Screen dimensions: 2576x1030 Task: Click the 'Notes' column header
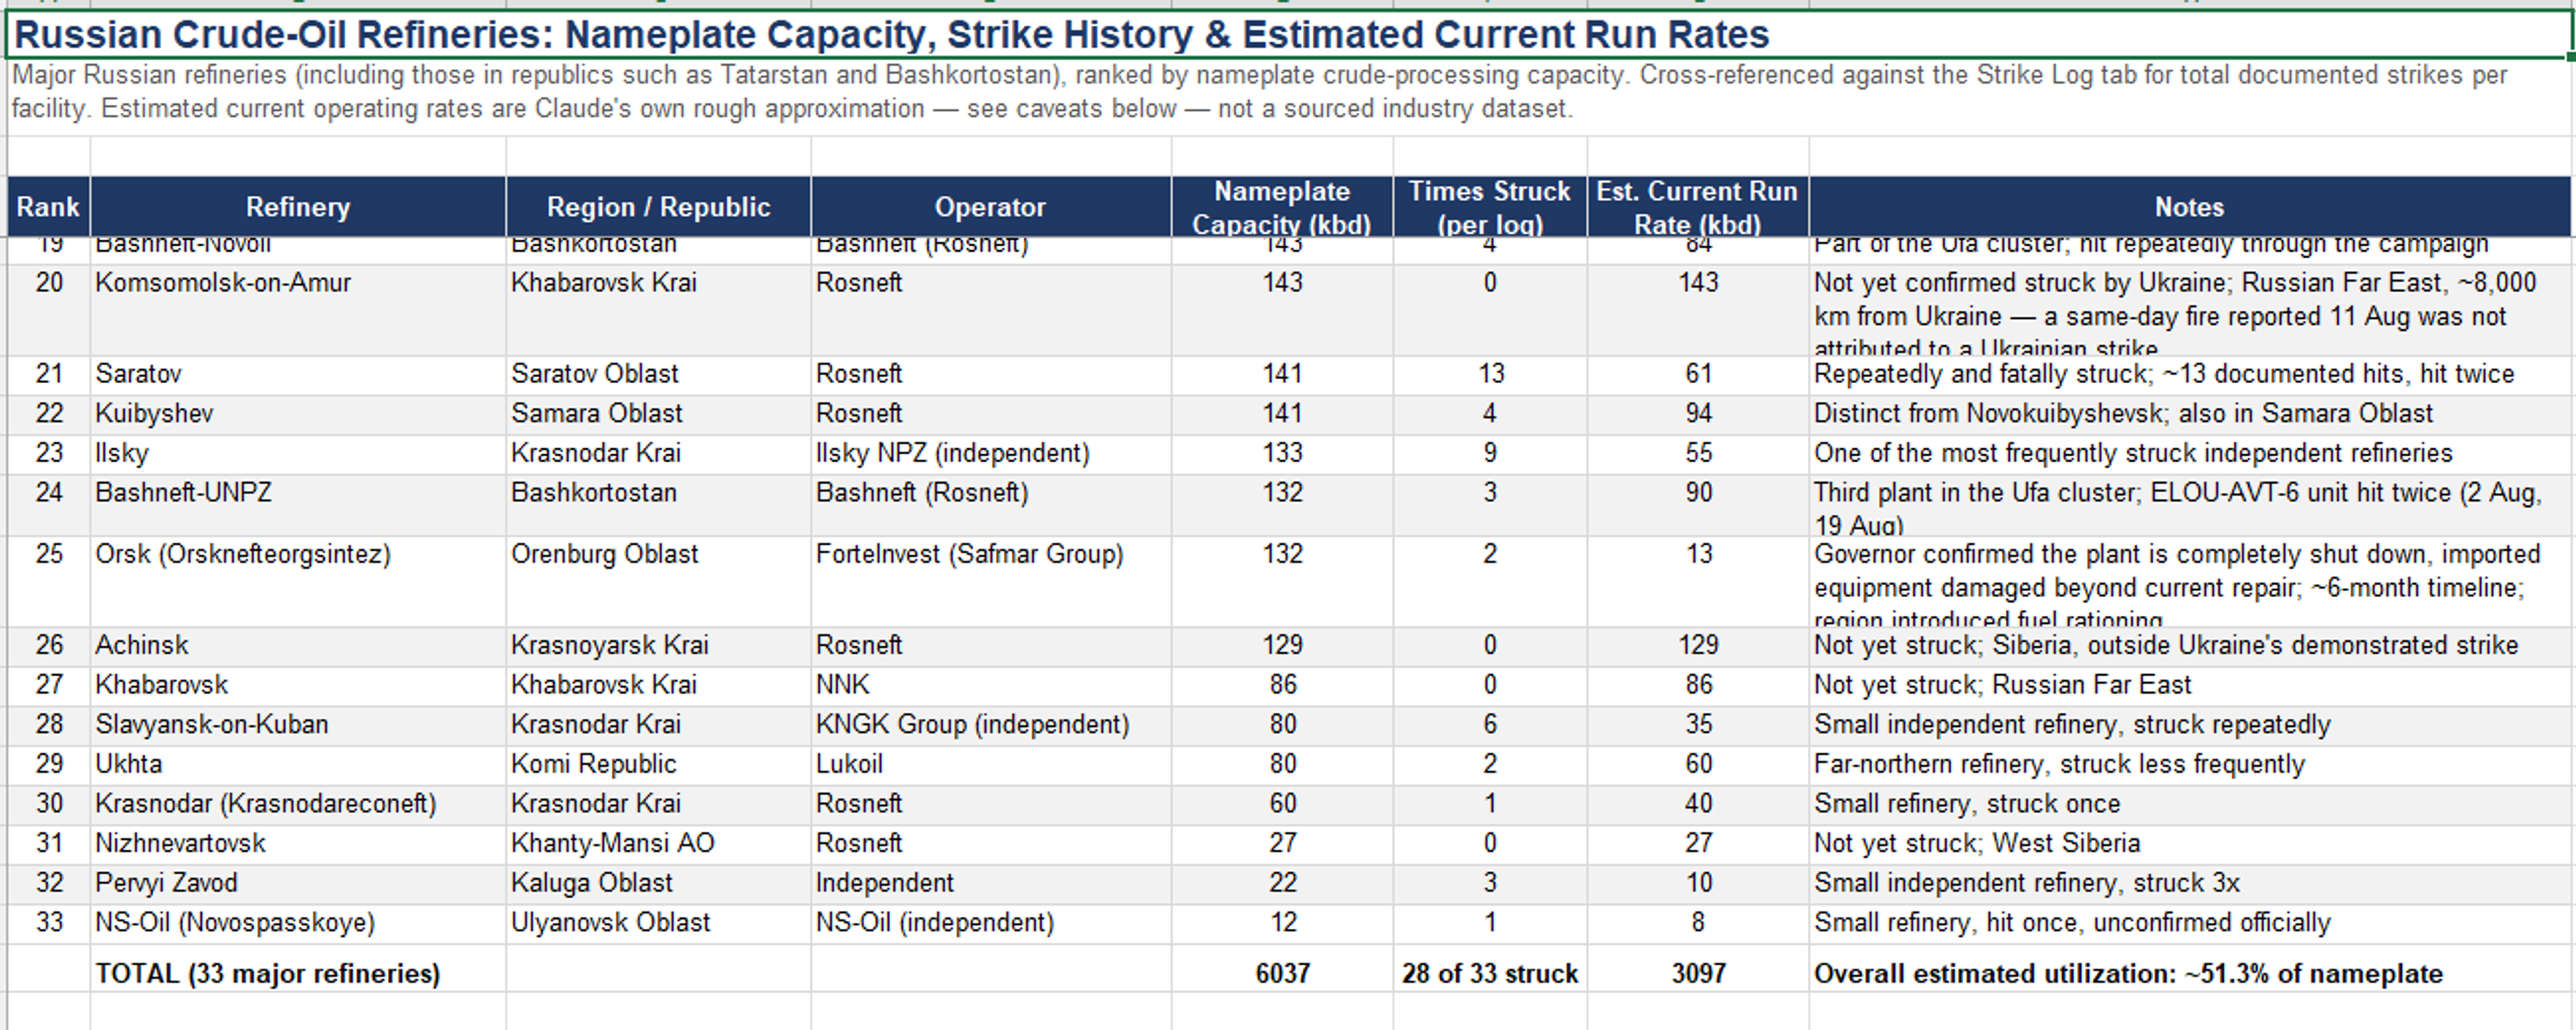point(2189,207)
